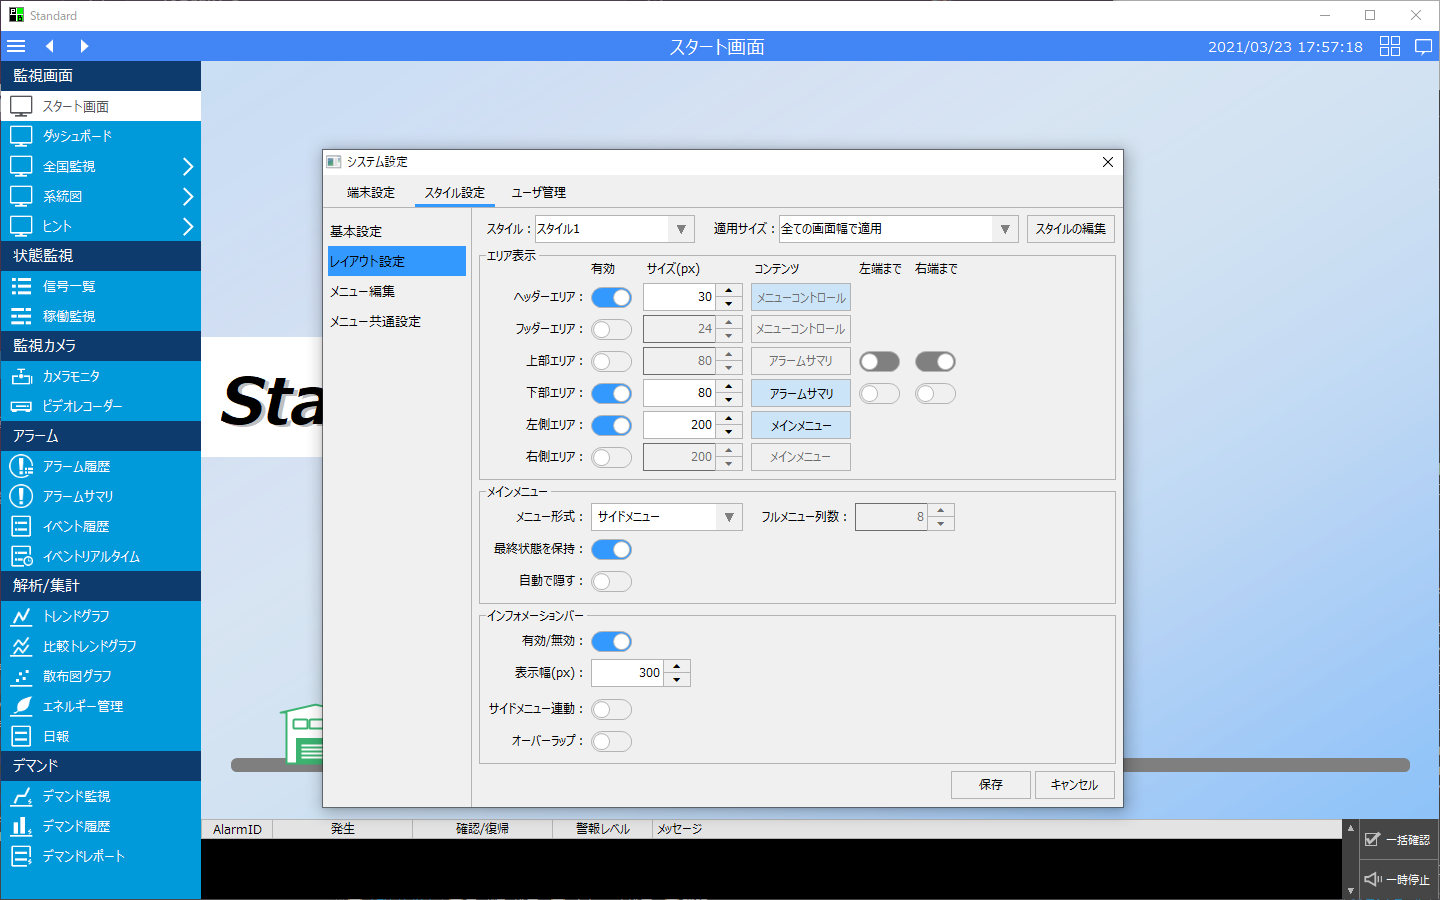Viewport: 1440px width, 900px height.
Task: Toggle 右側エリア enabled switch
Action: pyautogui.click(x=611, y=457)
